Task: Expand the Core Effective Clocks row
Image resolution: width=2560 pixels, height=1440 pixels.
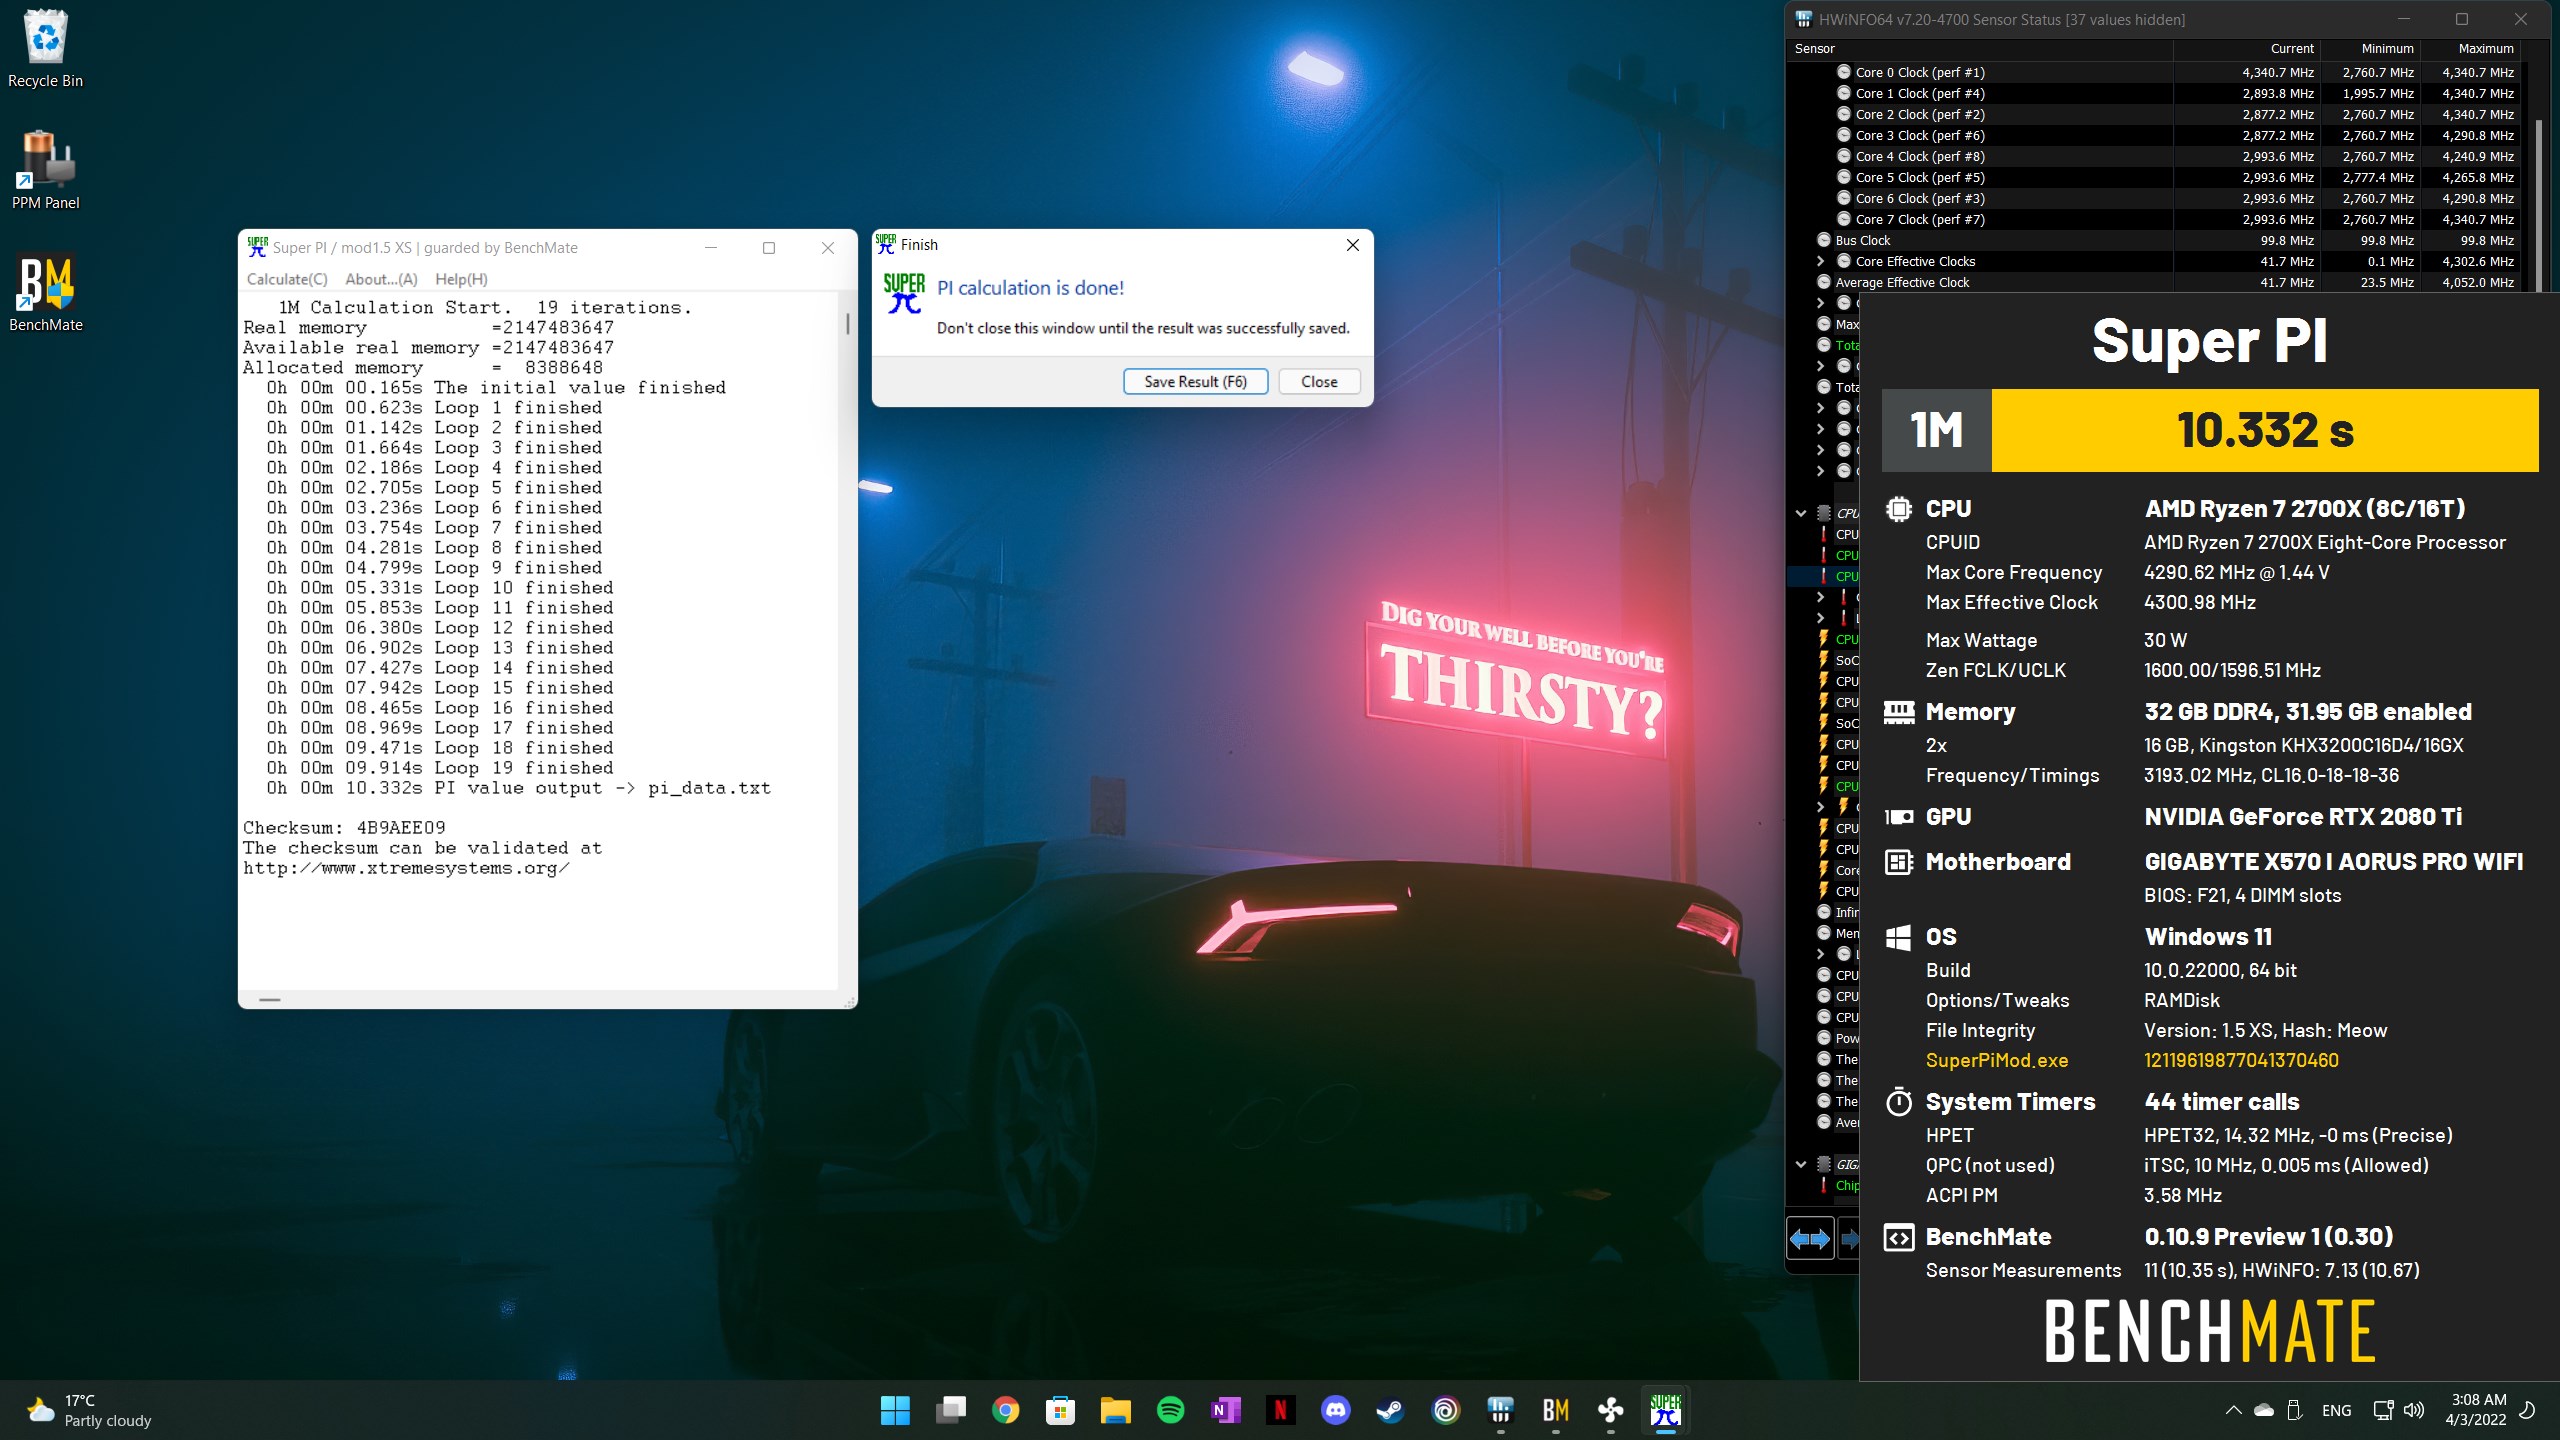Action: click(1821, 261)
